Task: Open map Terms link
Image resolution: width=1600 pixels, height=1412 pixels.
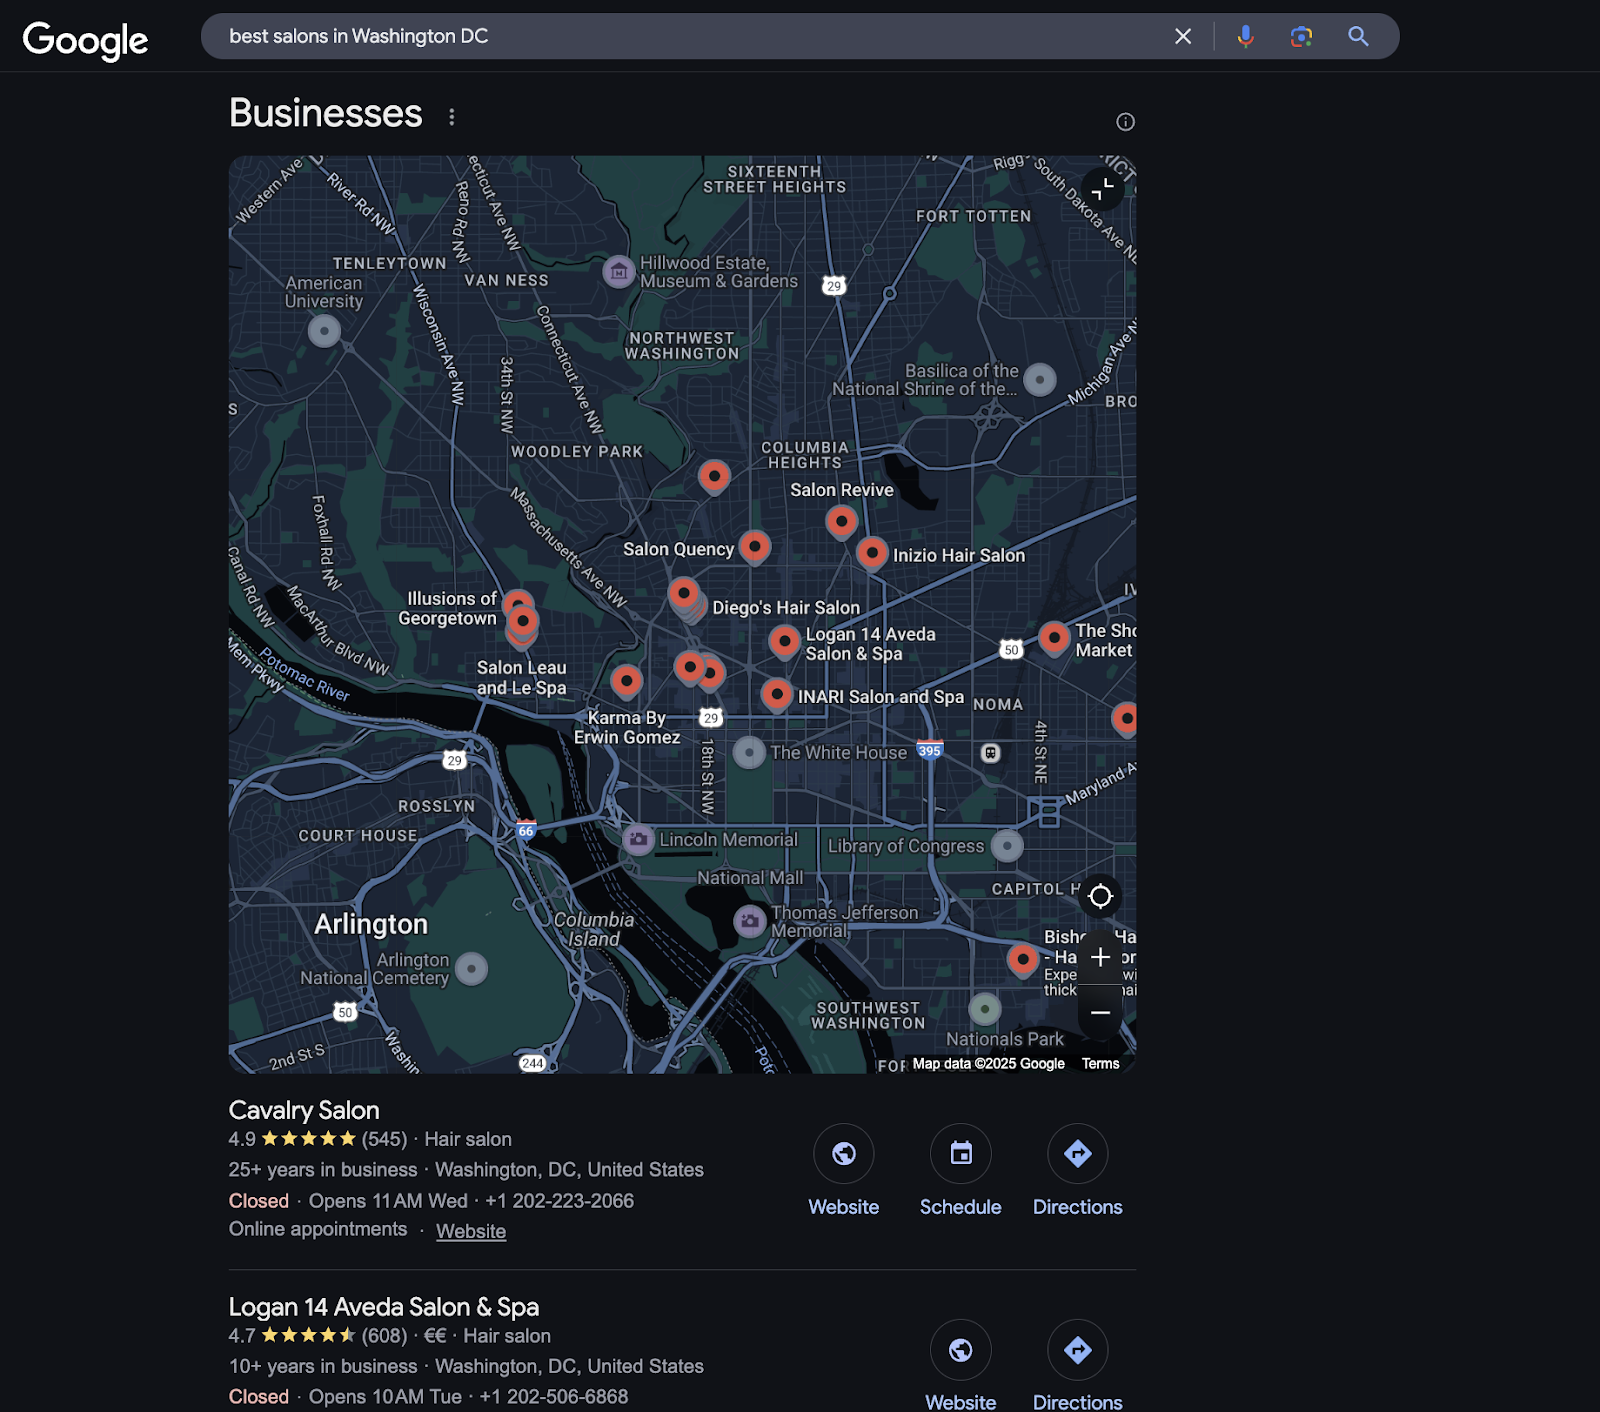Action: [1100, 1064]
